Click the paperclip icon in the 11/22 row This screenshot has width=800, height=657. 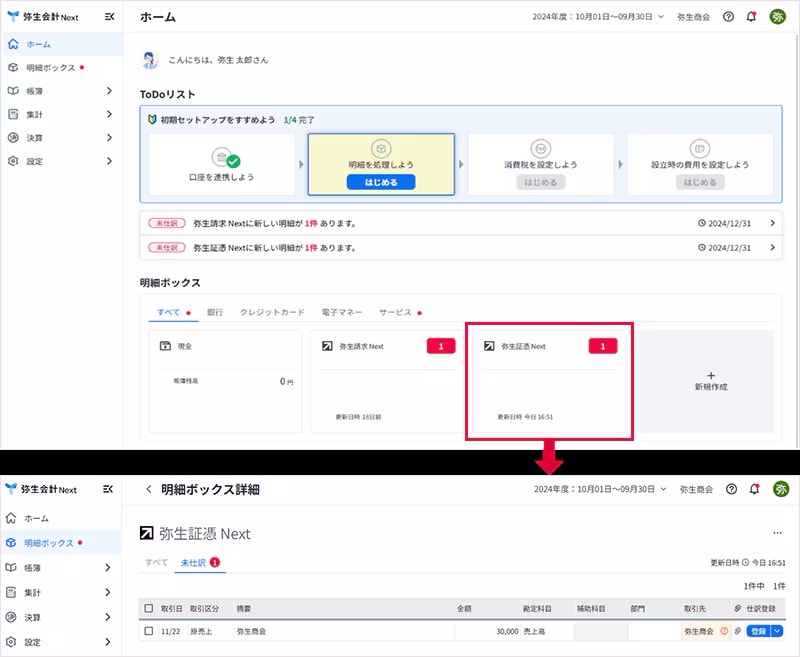click(x=737, y=632)
